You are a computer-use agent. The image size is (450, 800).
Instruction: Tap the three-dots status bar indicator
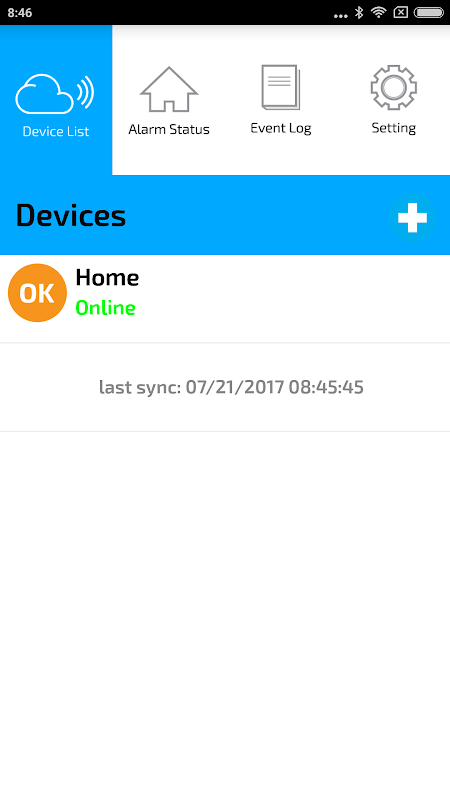(341, 16)
